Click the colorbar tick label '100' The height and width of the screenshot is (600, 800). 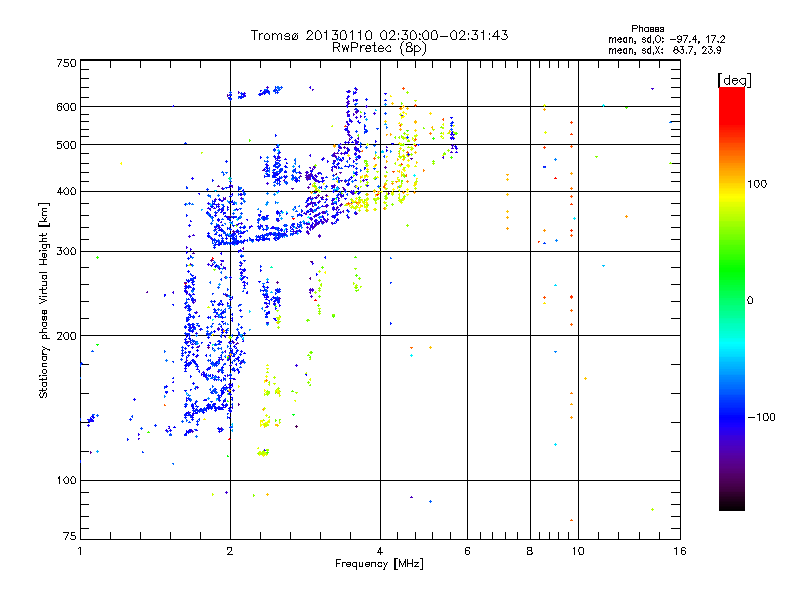757,184
